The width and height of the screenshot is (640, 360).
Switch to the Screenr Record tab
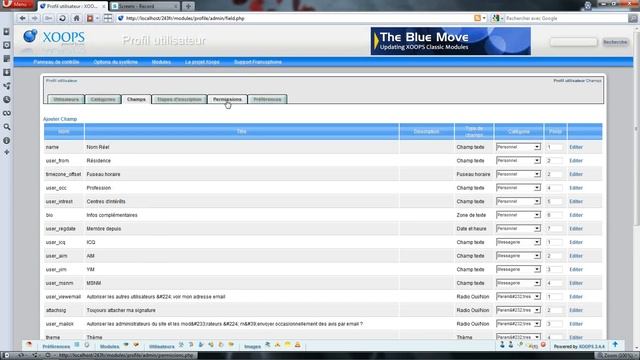coord(144,6)
